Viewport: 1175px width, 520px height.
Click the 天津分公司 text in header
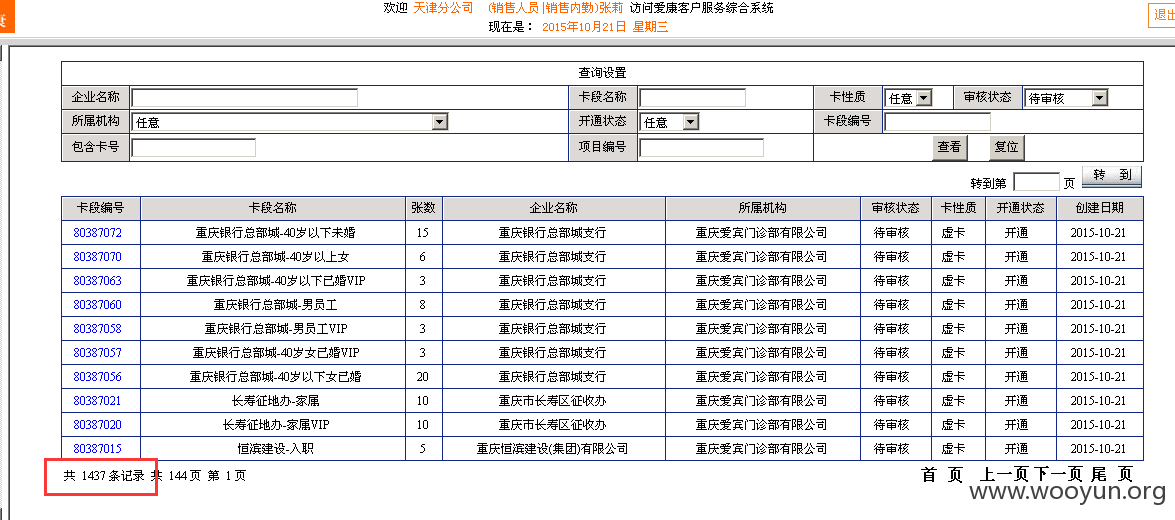pos(444,8)
